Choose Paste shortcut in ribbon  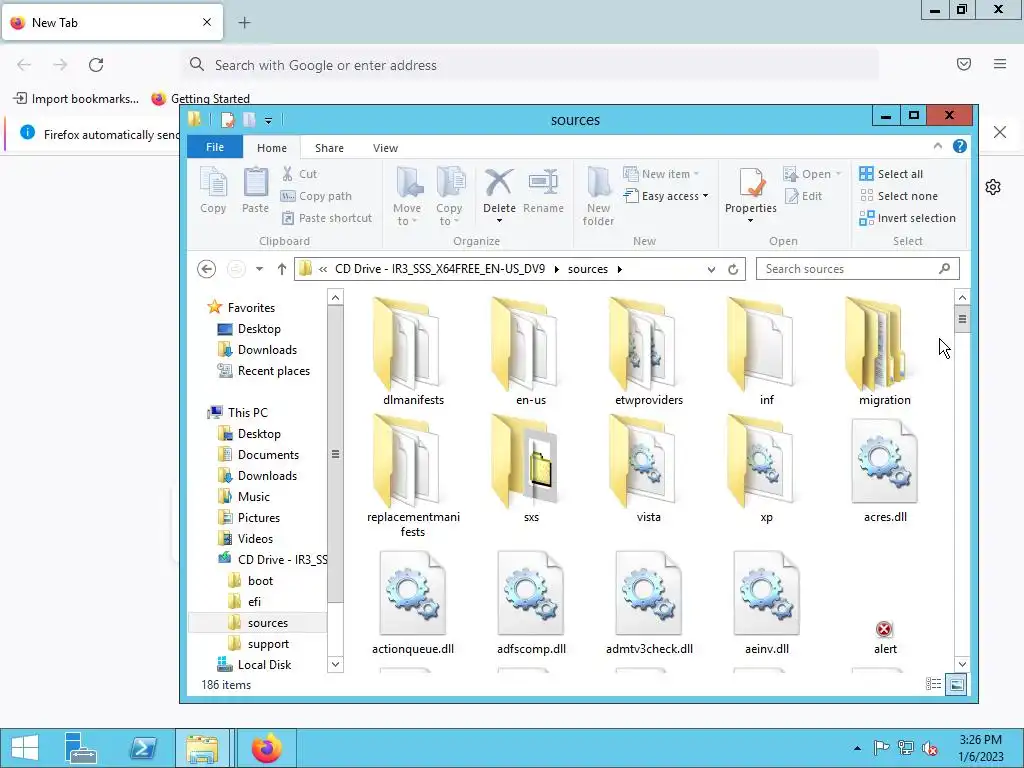(x=327, y=218)
